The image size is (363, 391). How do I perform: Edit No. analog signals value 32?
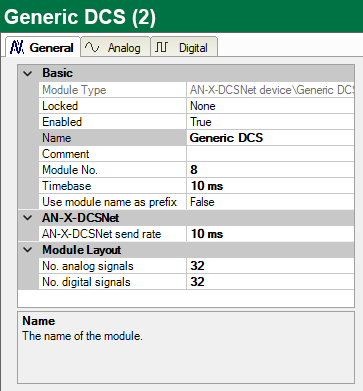point(270,266)
